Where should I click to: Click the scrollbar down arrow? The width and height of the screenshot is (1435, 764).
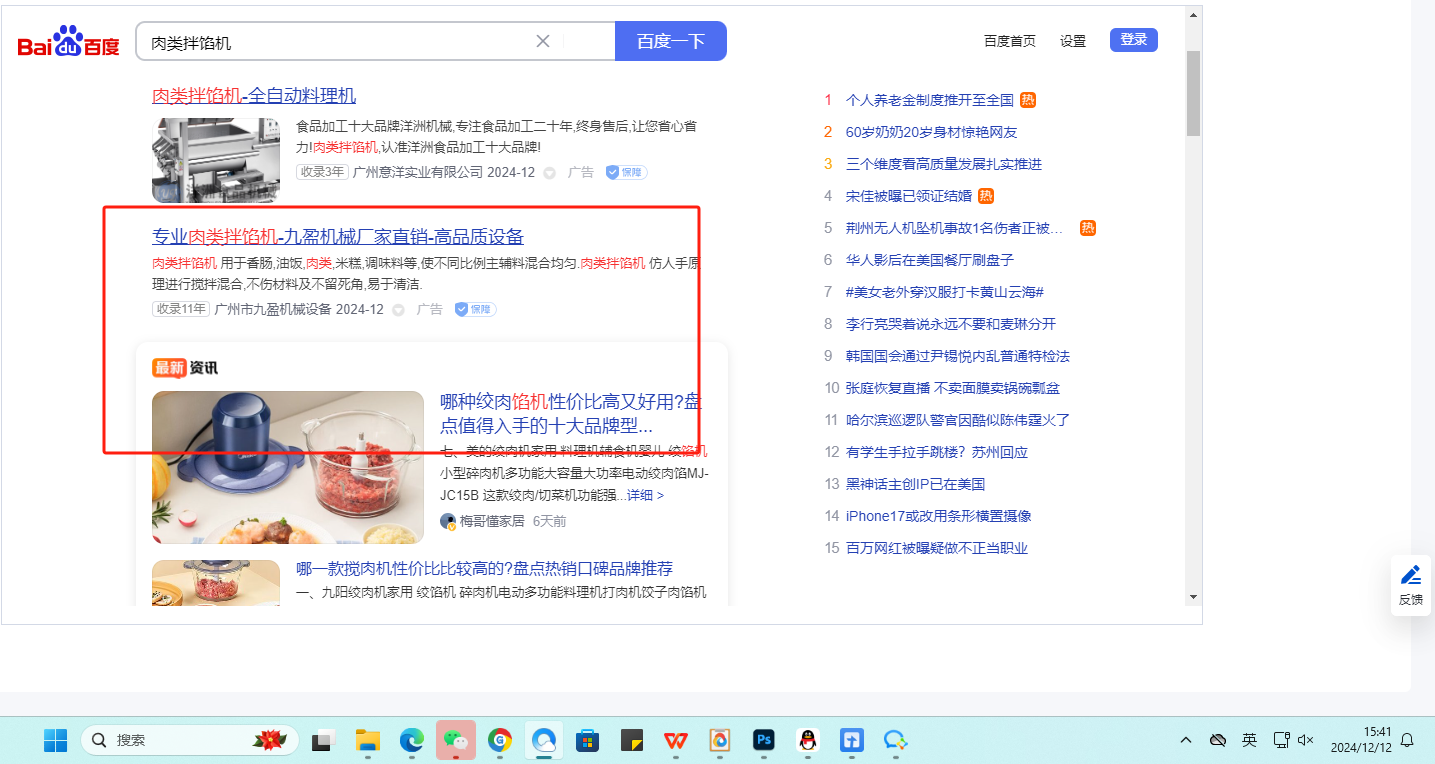coord(1192,596)
